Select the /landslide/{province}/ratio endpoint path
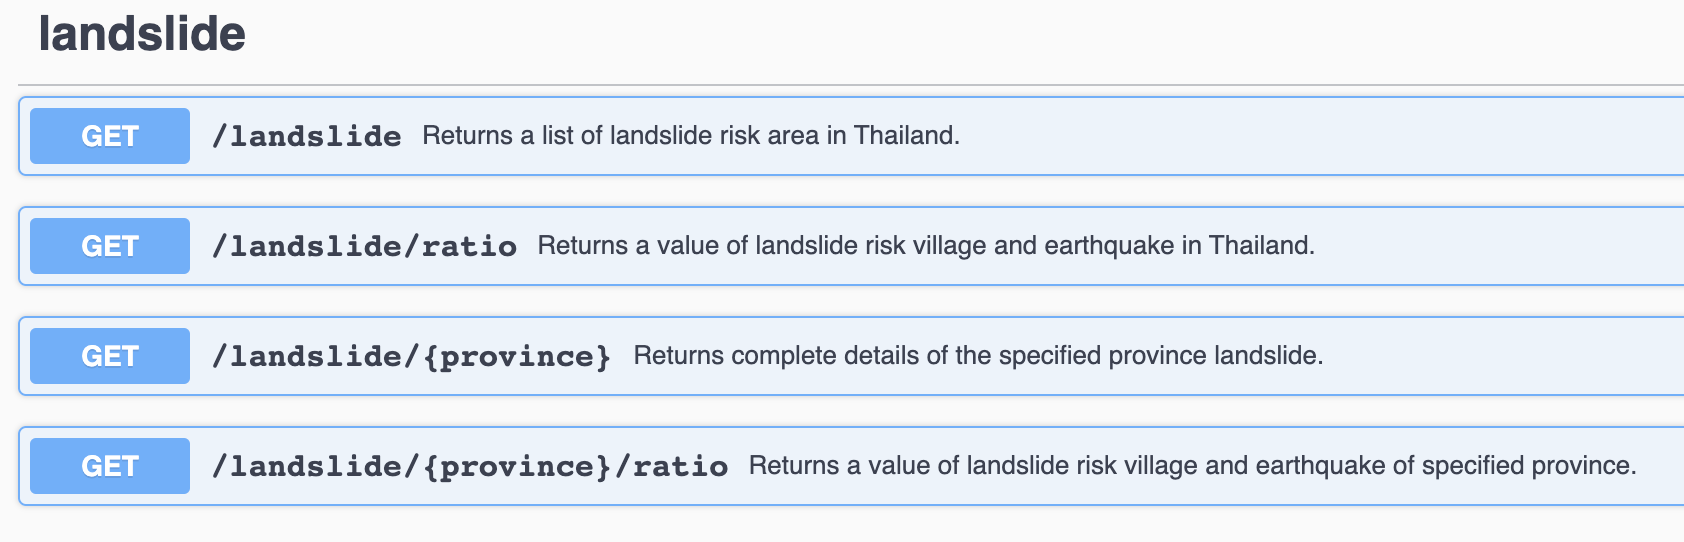1684x542 pixels. (x=469, y=466)
